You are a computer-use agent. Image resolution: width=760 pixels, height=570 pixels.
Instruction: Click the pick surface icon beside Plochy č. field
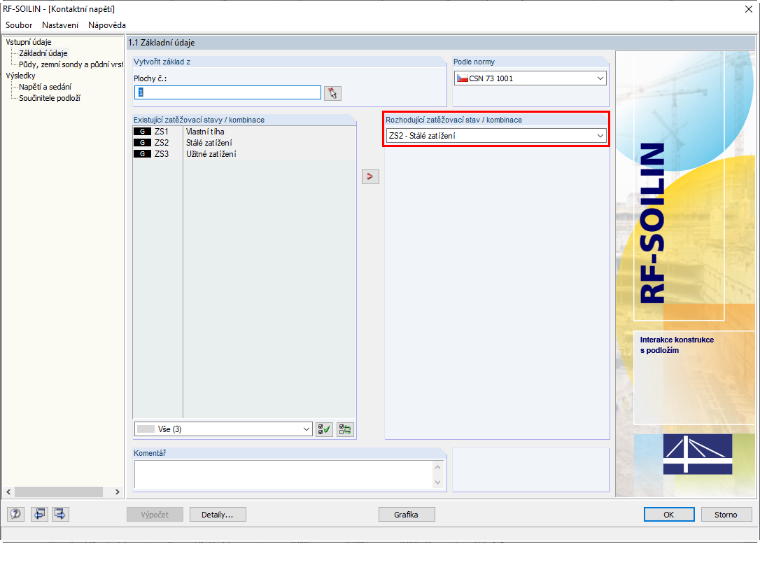(332, 93)
